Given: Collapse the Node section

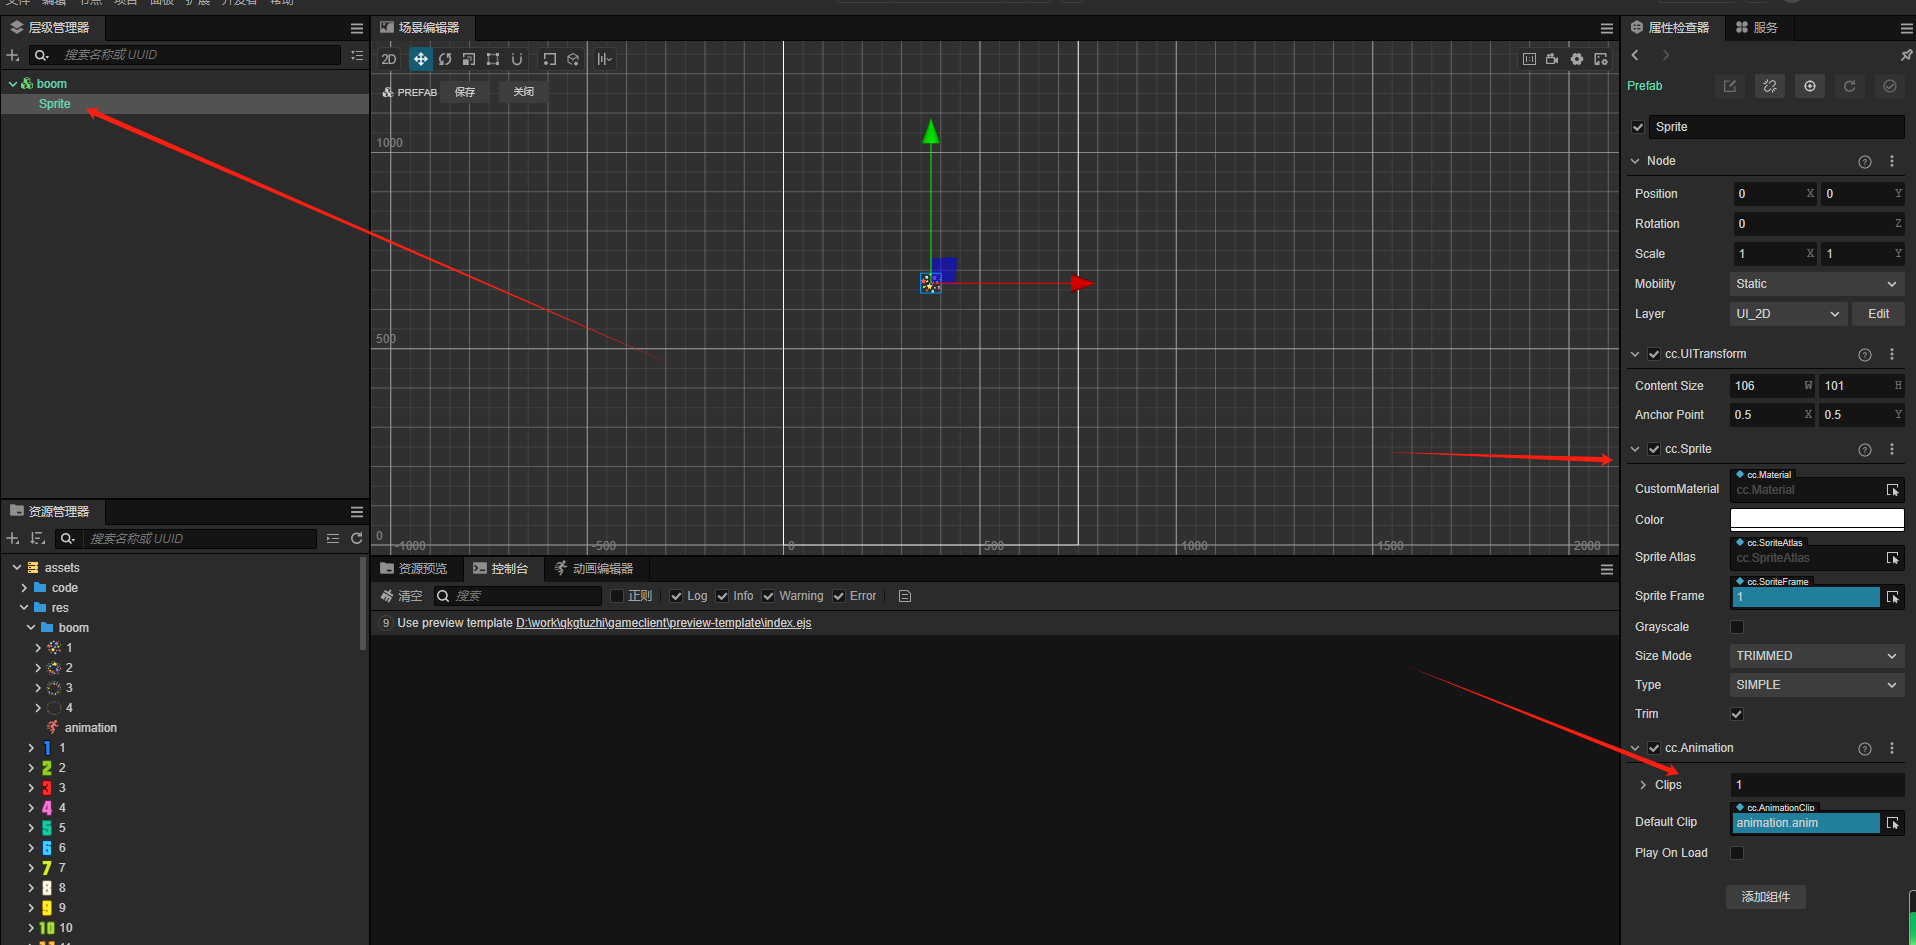Looking at the screenshot, I should 1635,161.
